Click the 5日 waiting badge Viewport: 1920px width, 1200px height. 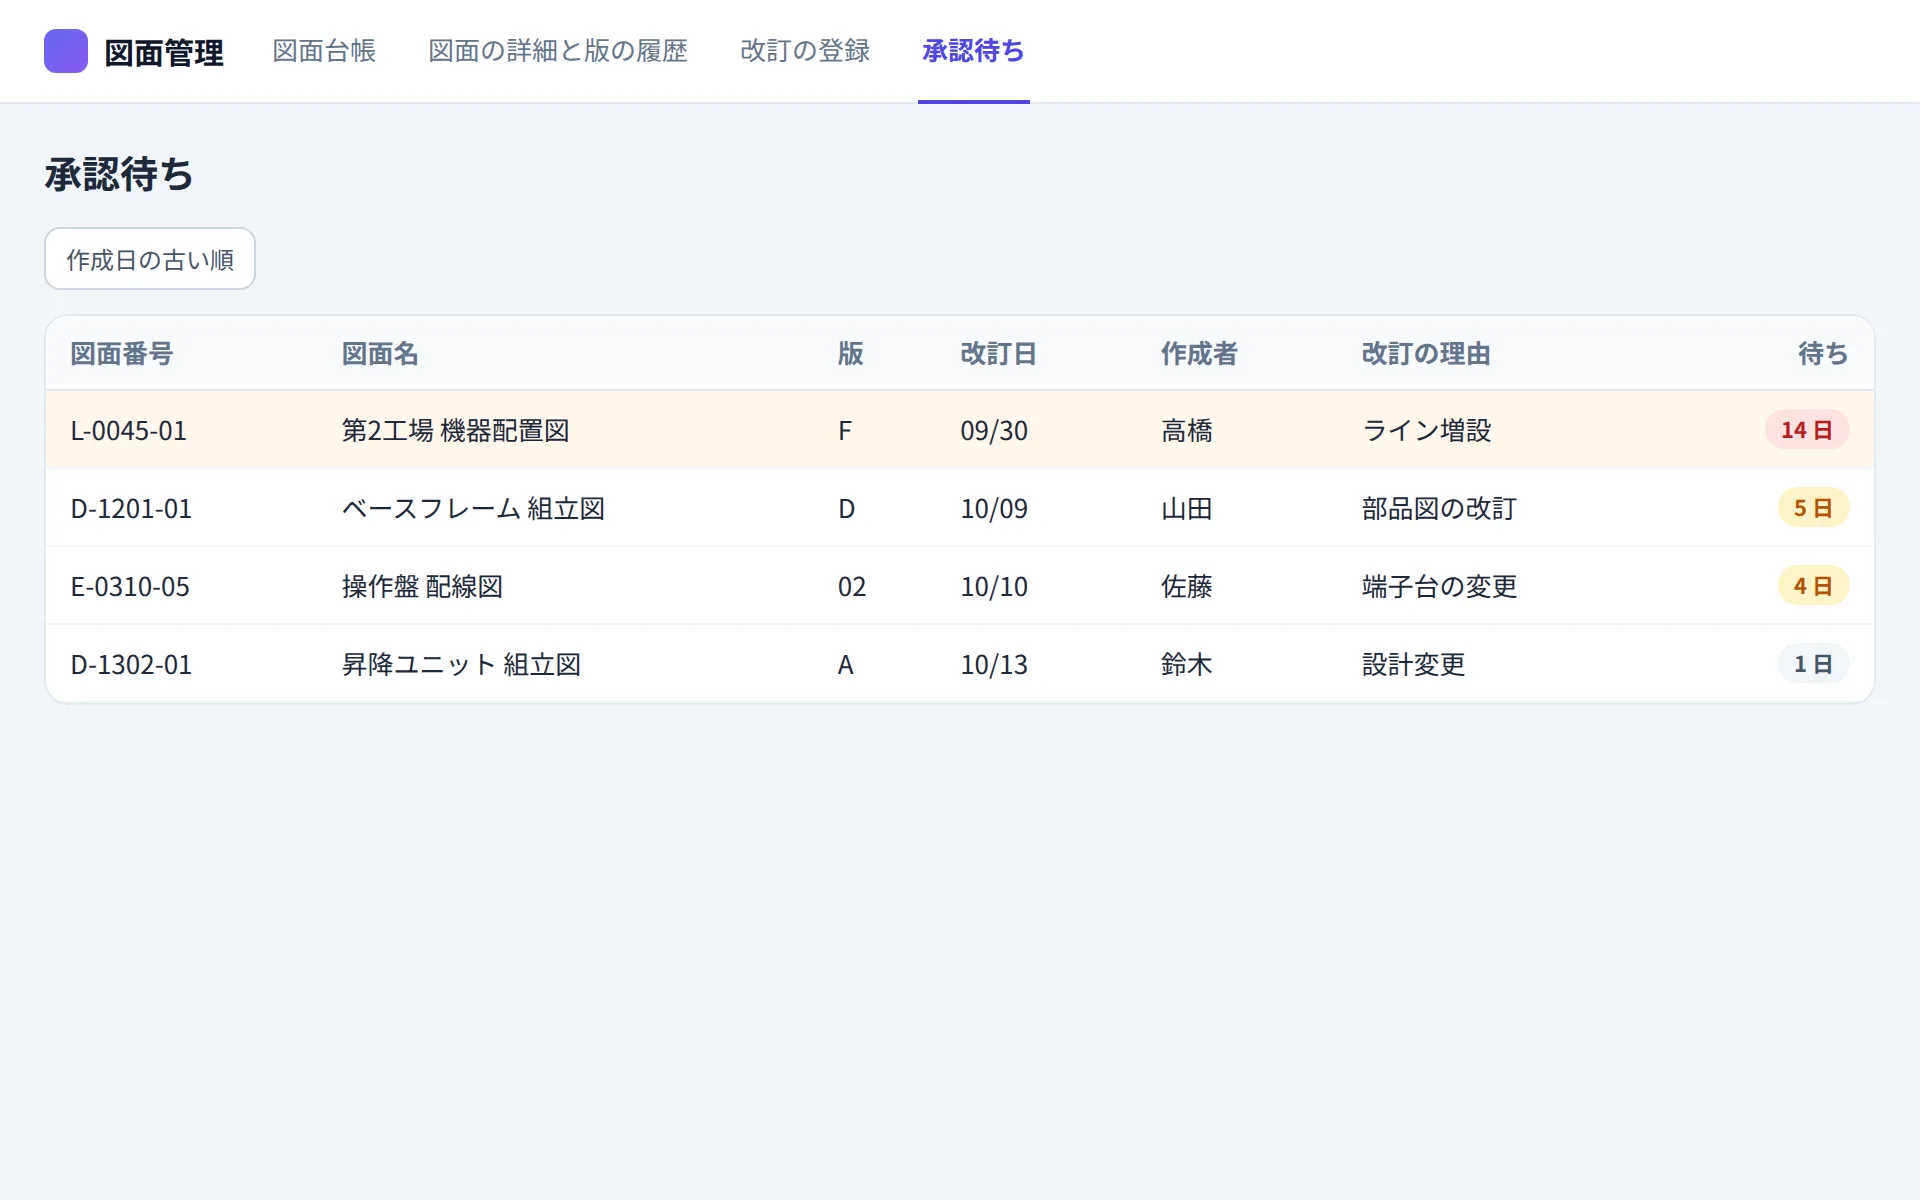(1813, 508)
